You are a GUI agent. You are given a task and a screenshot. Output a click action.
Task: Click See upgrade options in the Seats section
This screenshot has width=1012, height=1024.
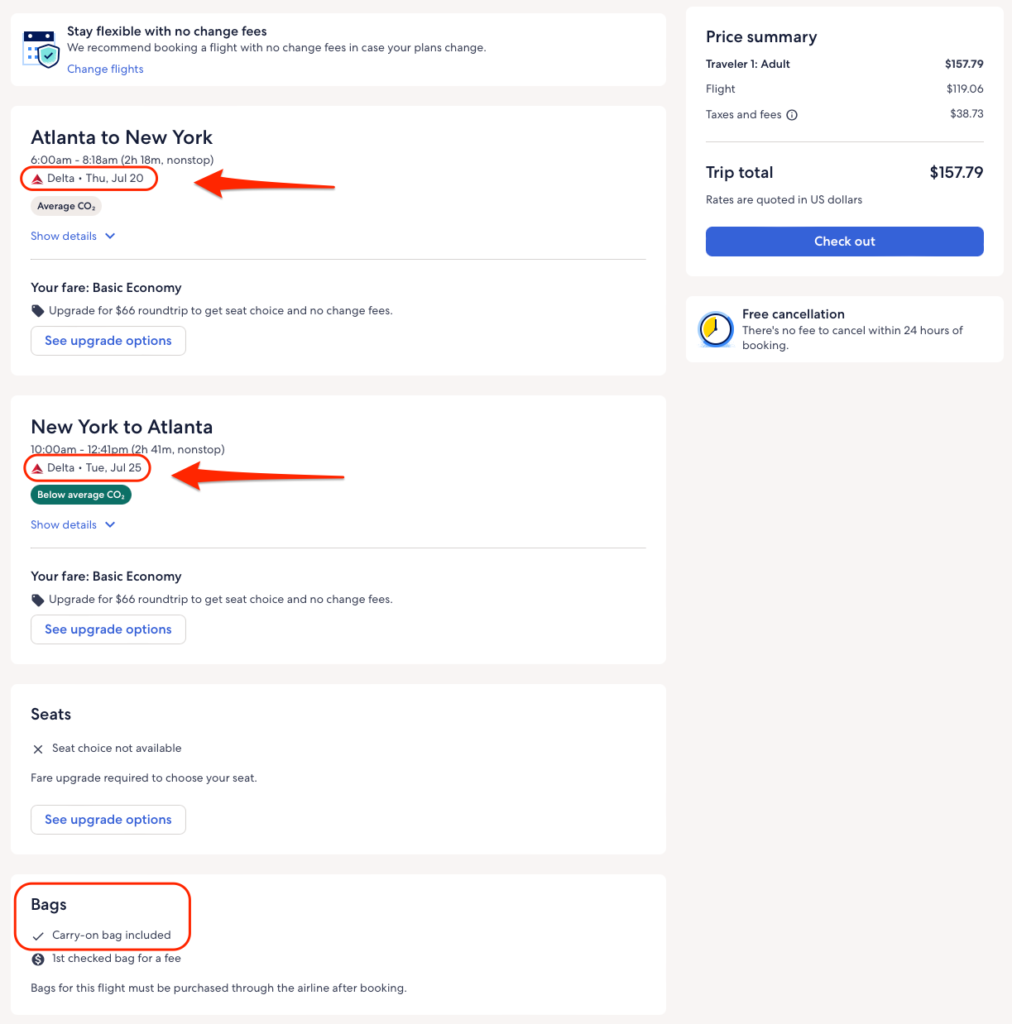[108, 820]
